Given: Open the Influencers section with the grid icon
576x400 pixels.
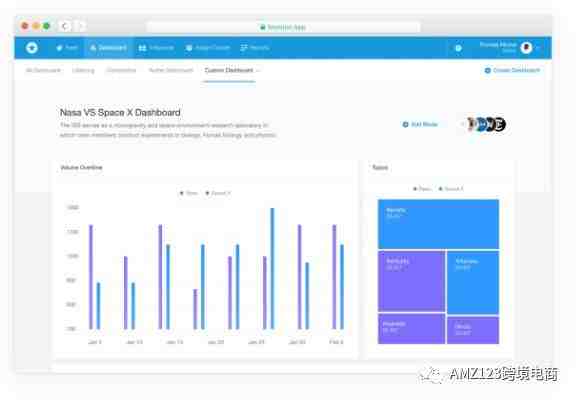Looking at the screenshot, I should [156, 48].
